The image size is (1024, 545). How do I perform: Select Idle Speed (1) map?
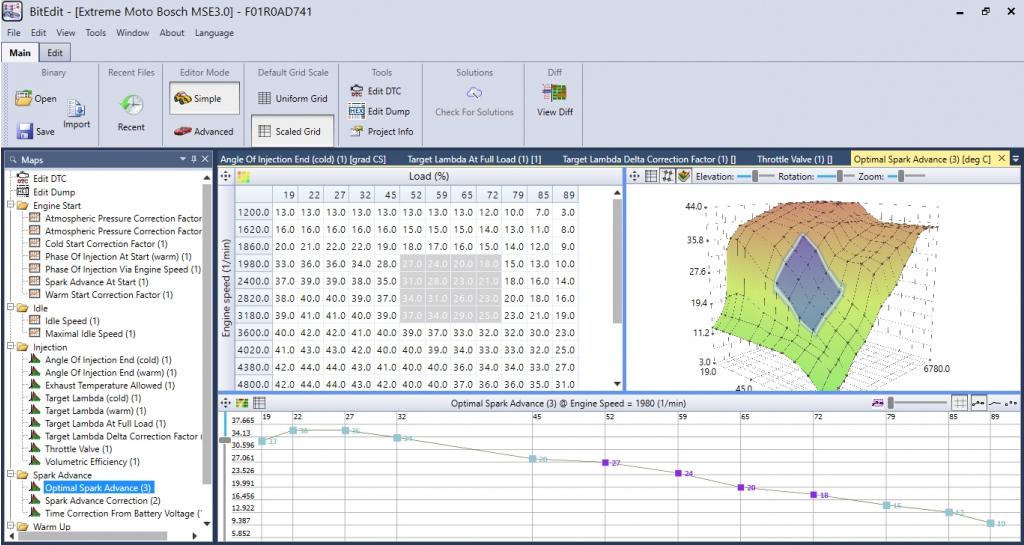[x=72, y=321]
